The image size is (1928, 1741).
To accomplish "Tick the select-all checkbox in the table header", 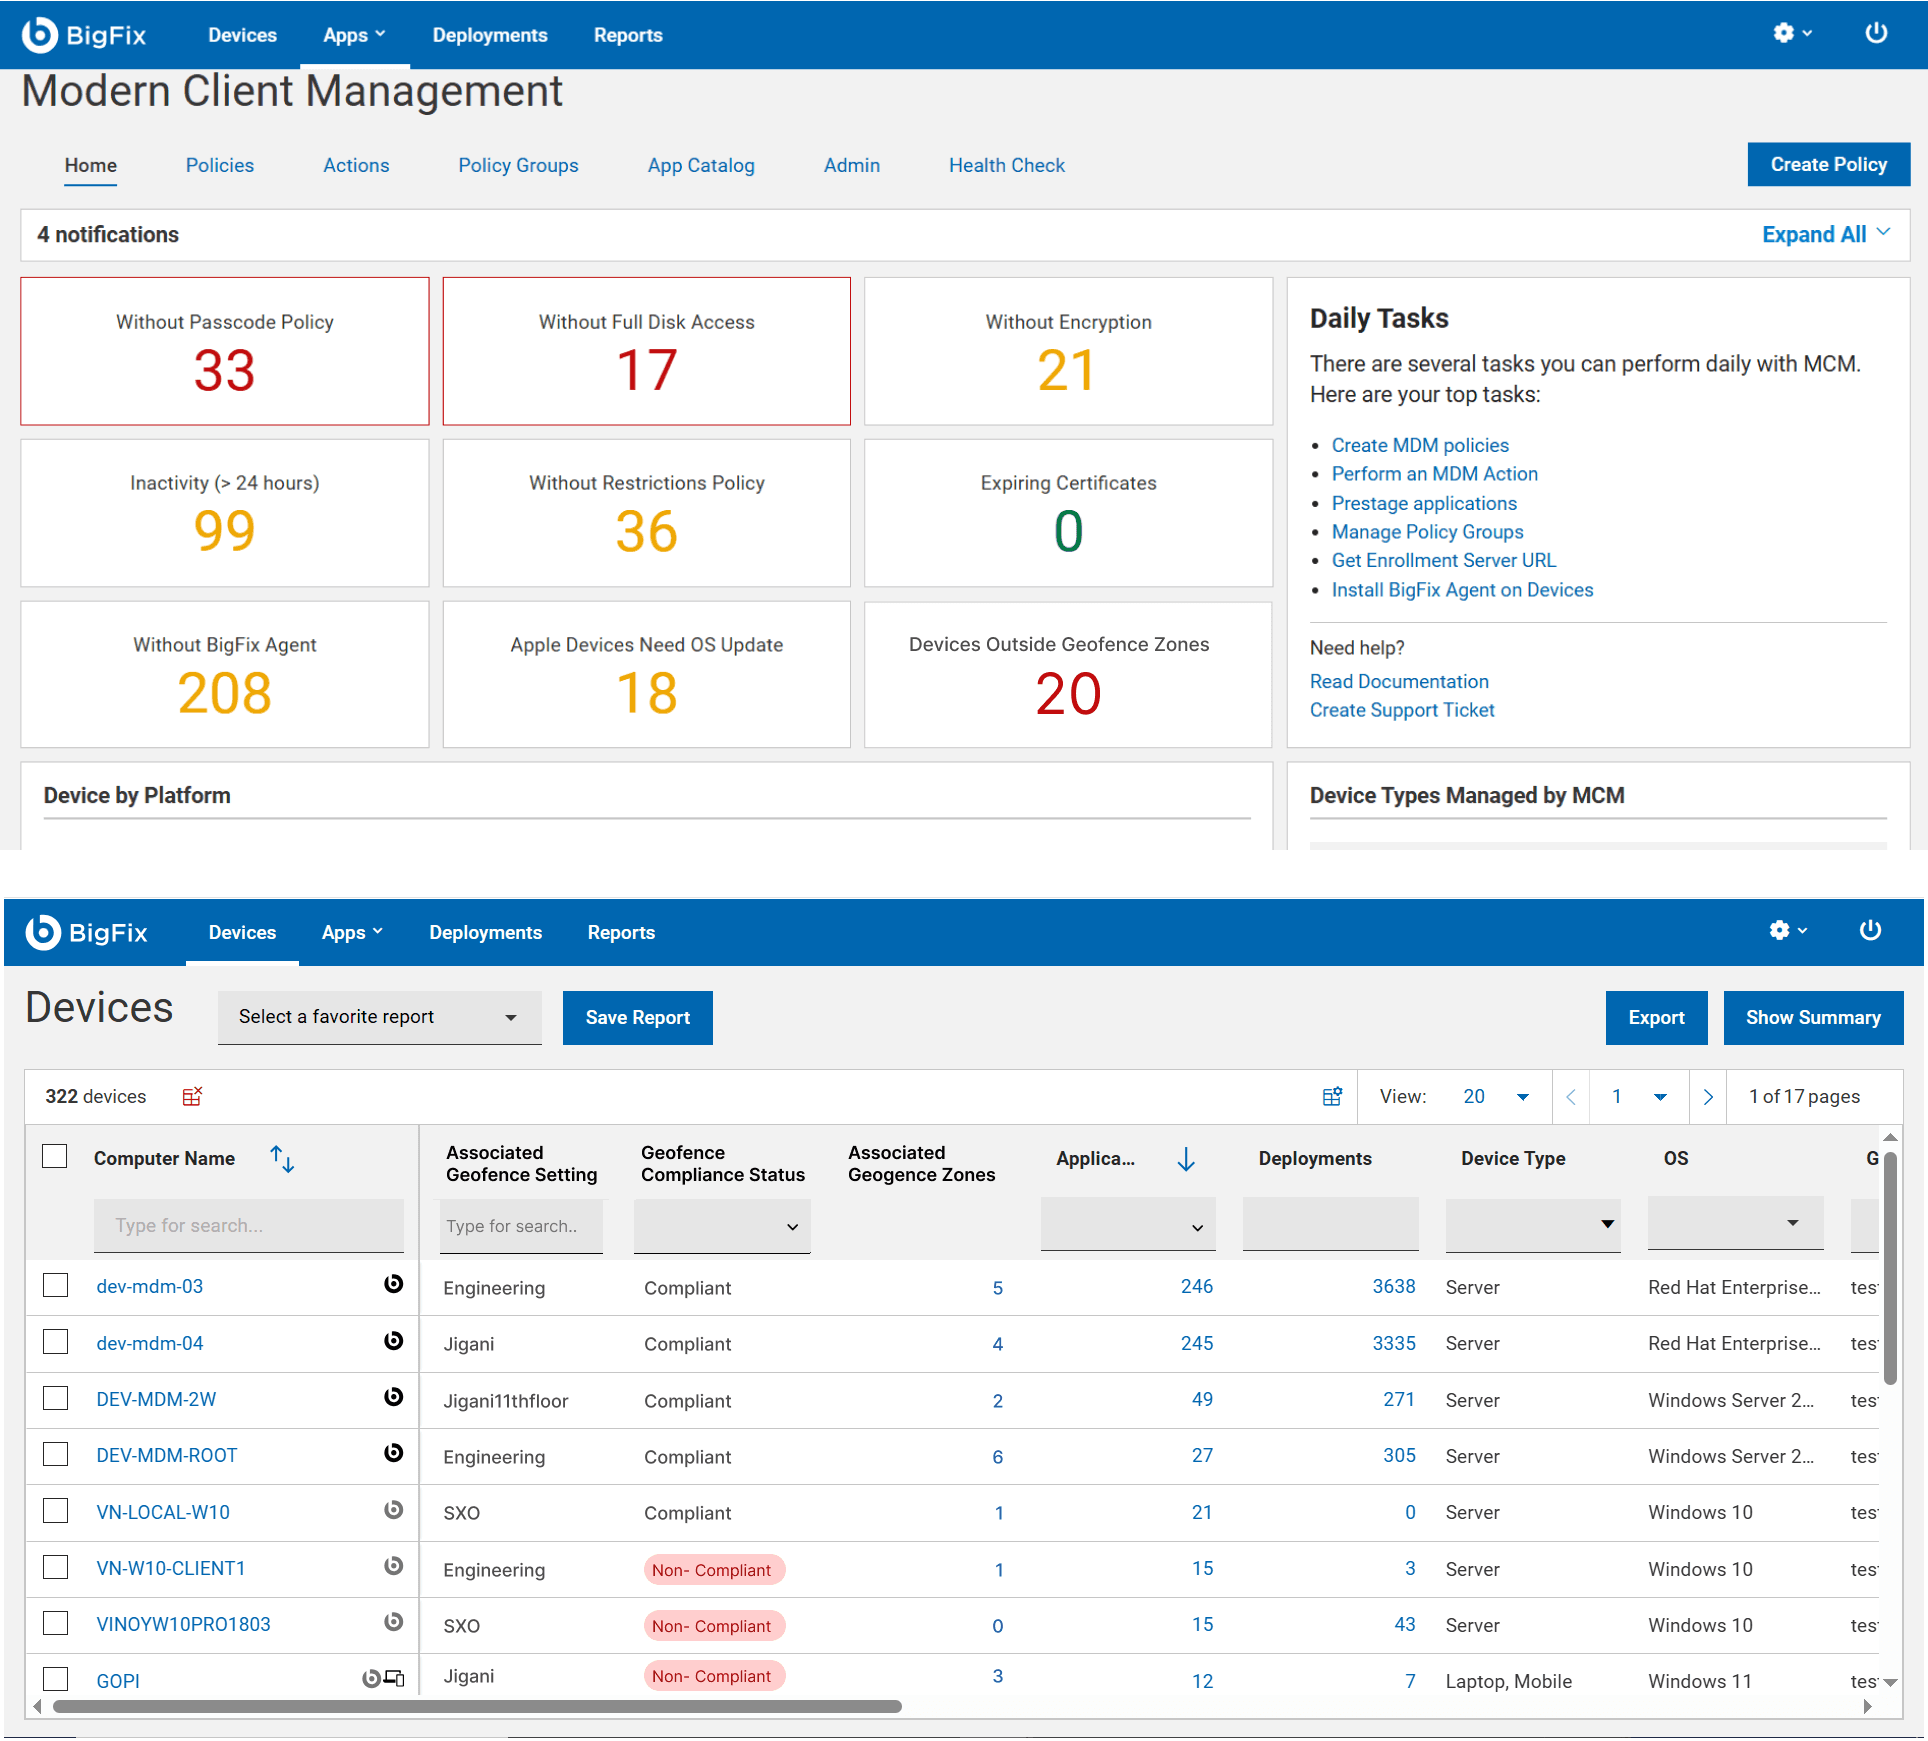I will pos(55,1157).
